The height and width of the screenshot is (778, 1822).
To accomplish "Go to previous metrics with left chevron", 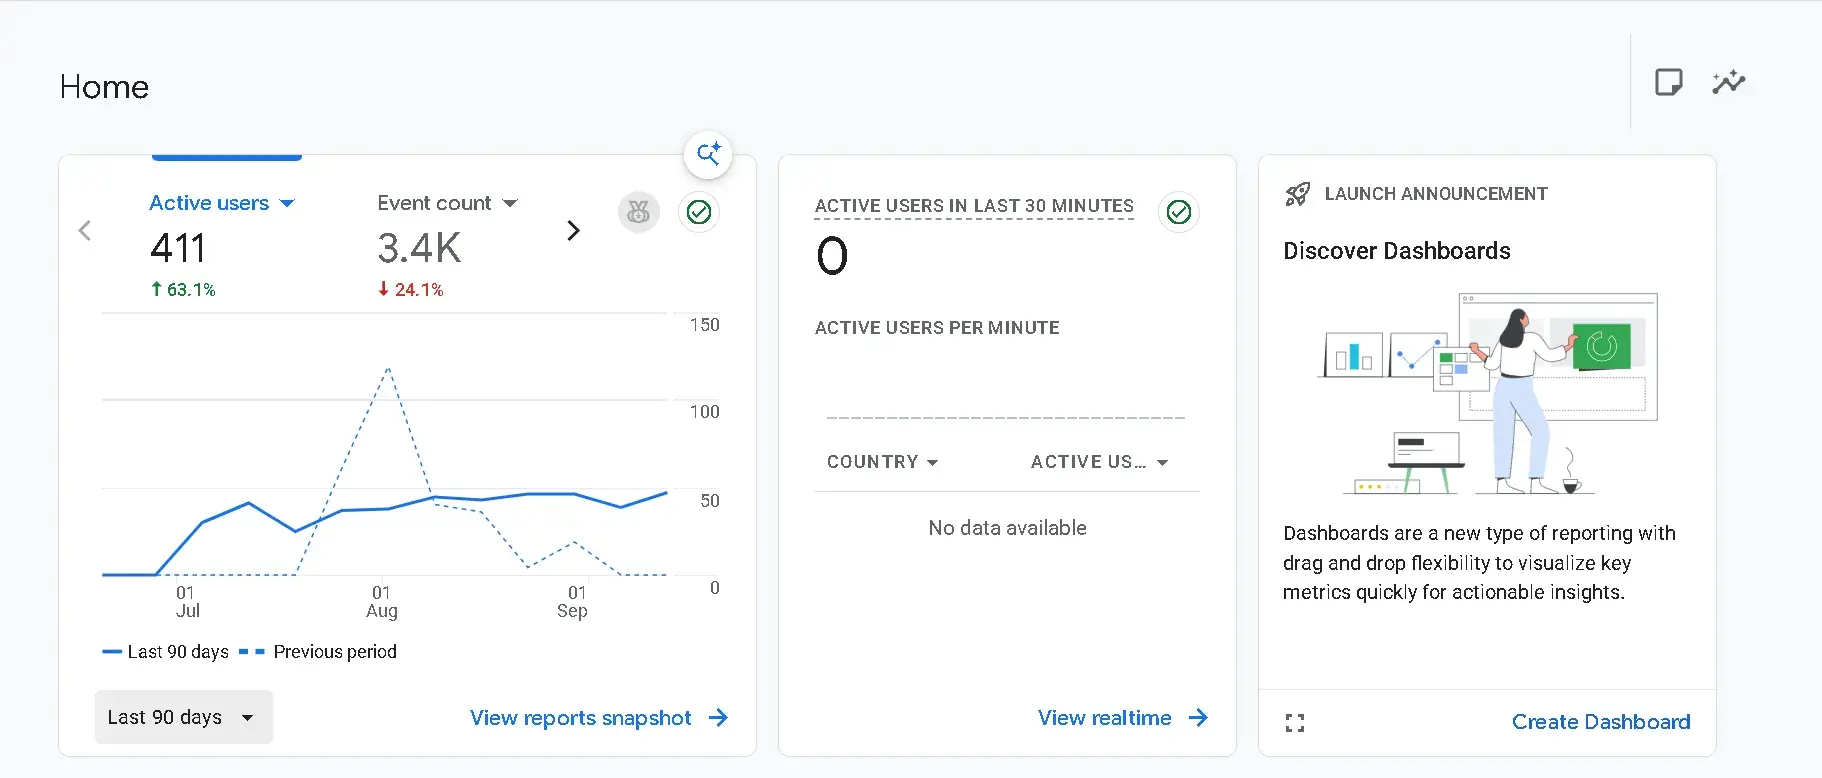I will coord(85,231).
